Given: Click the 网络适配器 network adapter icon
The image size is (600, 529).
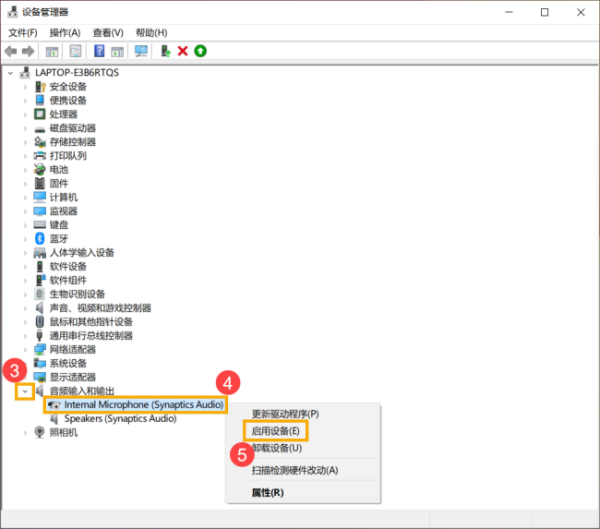Looking at the screenshot, I should 40,349.
